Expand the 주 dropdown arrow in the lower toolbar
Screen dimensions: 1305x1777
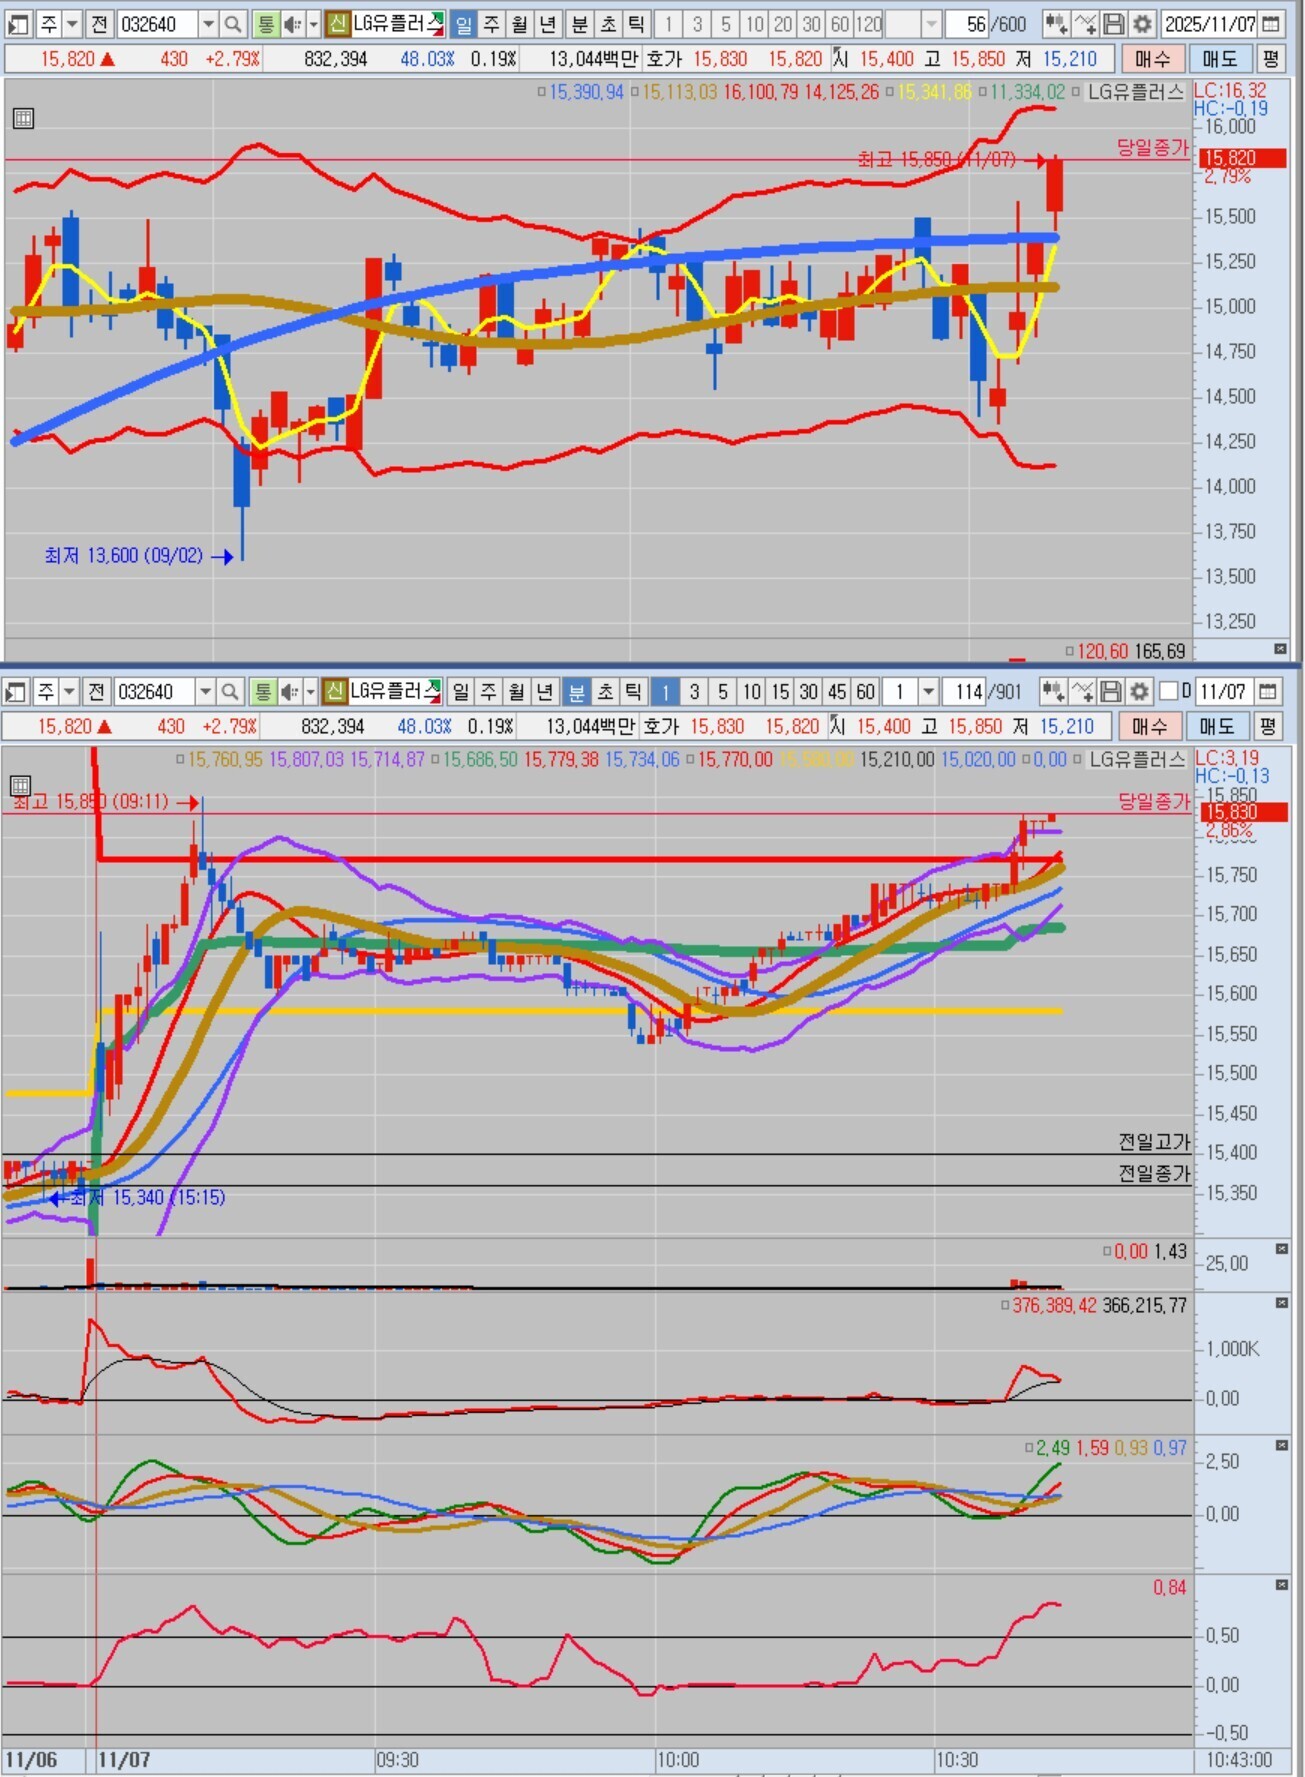point(69,691)
